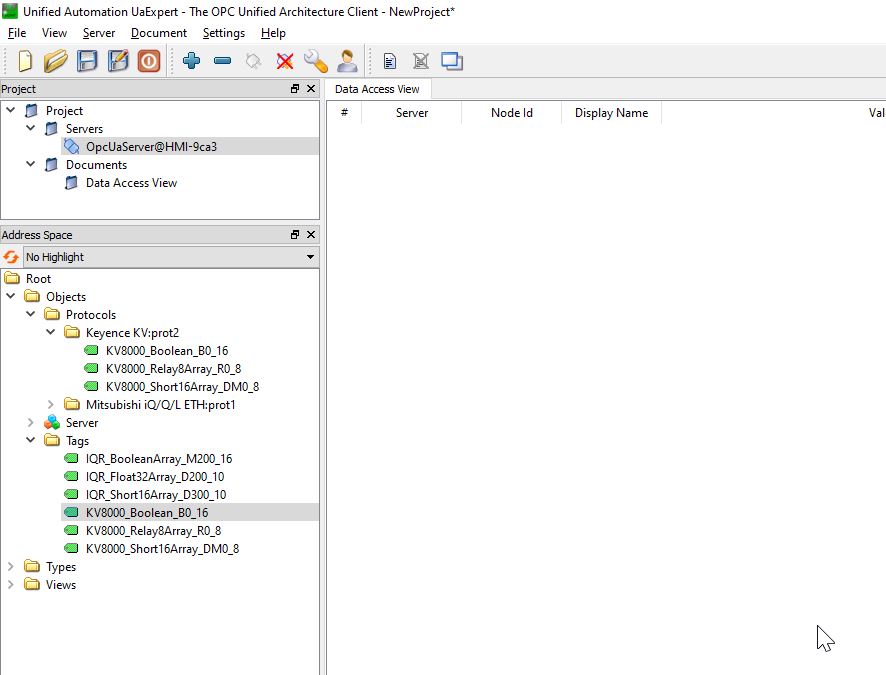Click the Display Name column header
Image resolution: width=886 pixels, height=675 pixels.
click(x=611, y=113)
